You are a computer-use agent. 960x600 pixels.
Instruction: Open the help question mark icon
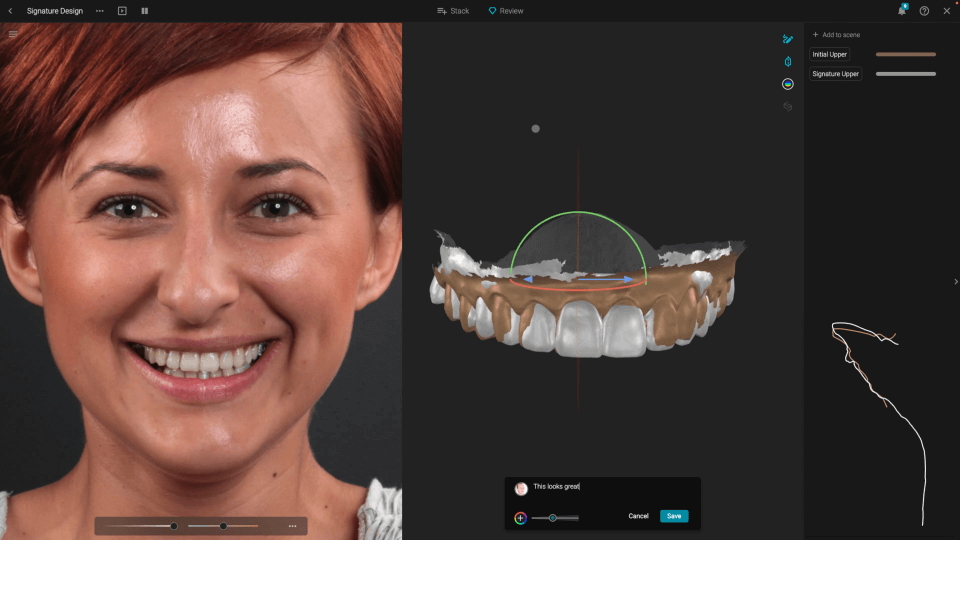click(x=924, y=11)
